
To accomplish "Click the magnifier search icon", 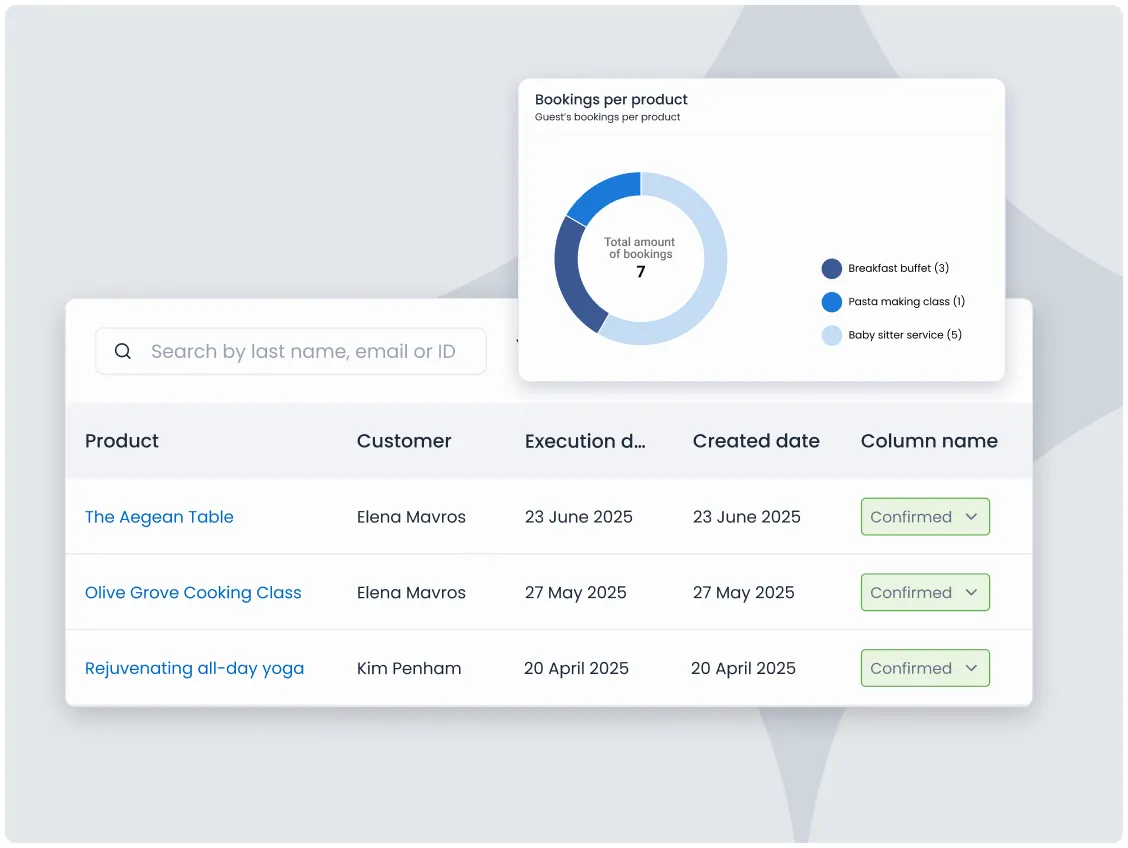I will tap(123, 351).
